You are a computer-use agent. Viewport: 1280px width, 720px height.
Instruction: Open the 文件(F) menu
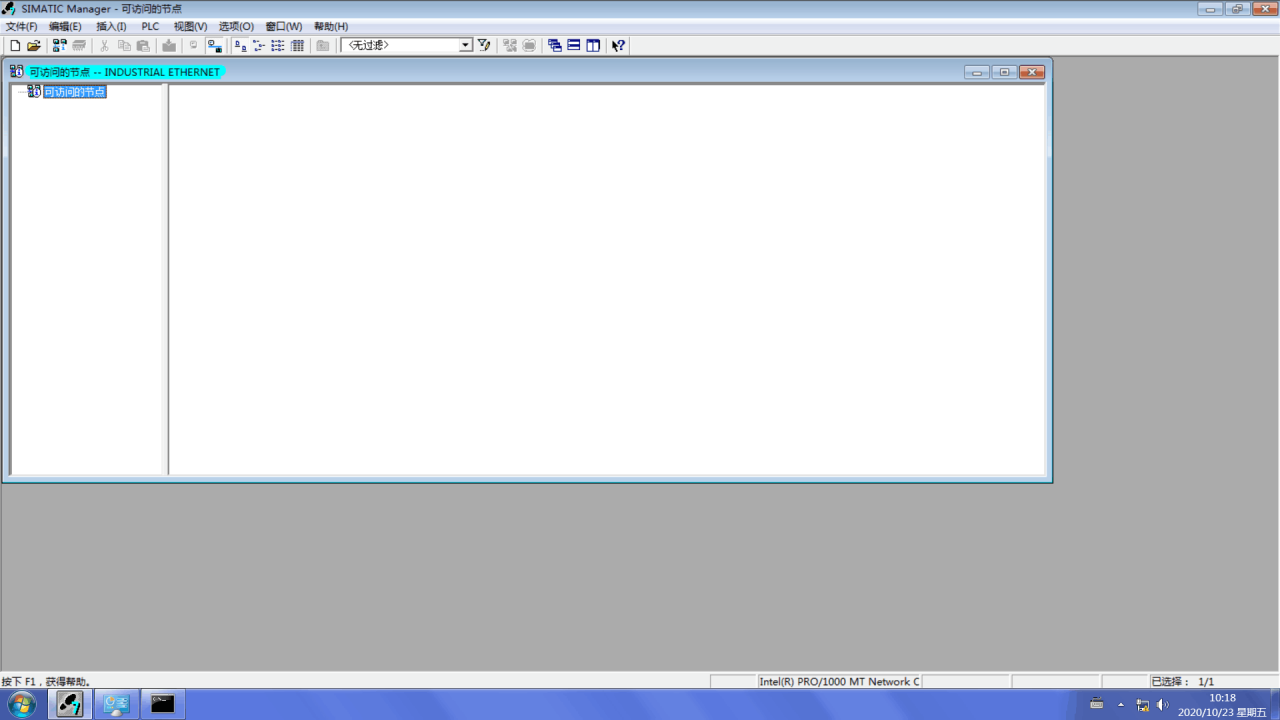(21, 26)
